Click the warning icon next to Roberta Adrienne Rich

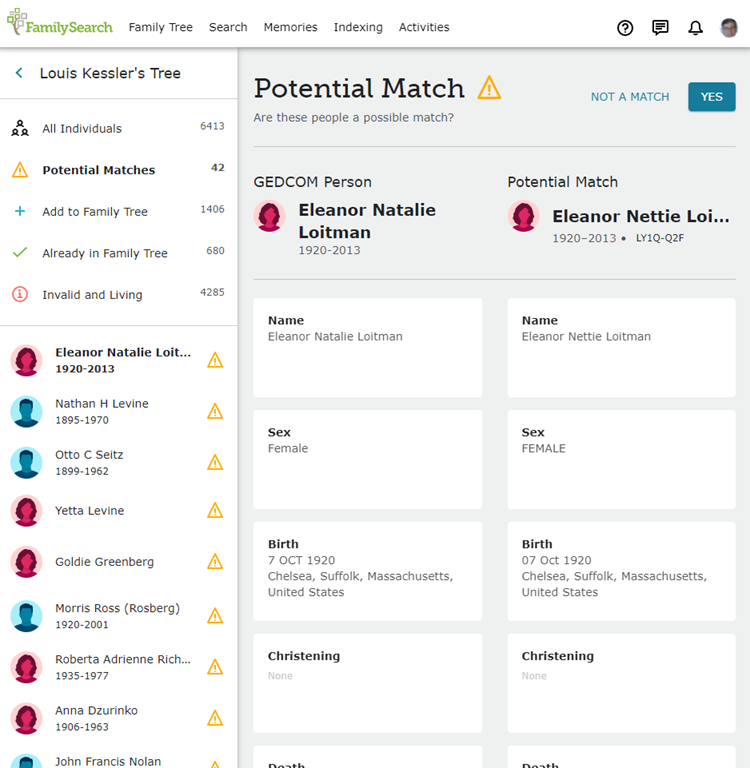215,667
